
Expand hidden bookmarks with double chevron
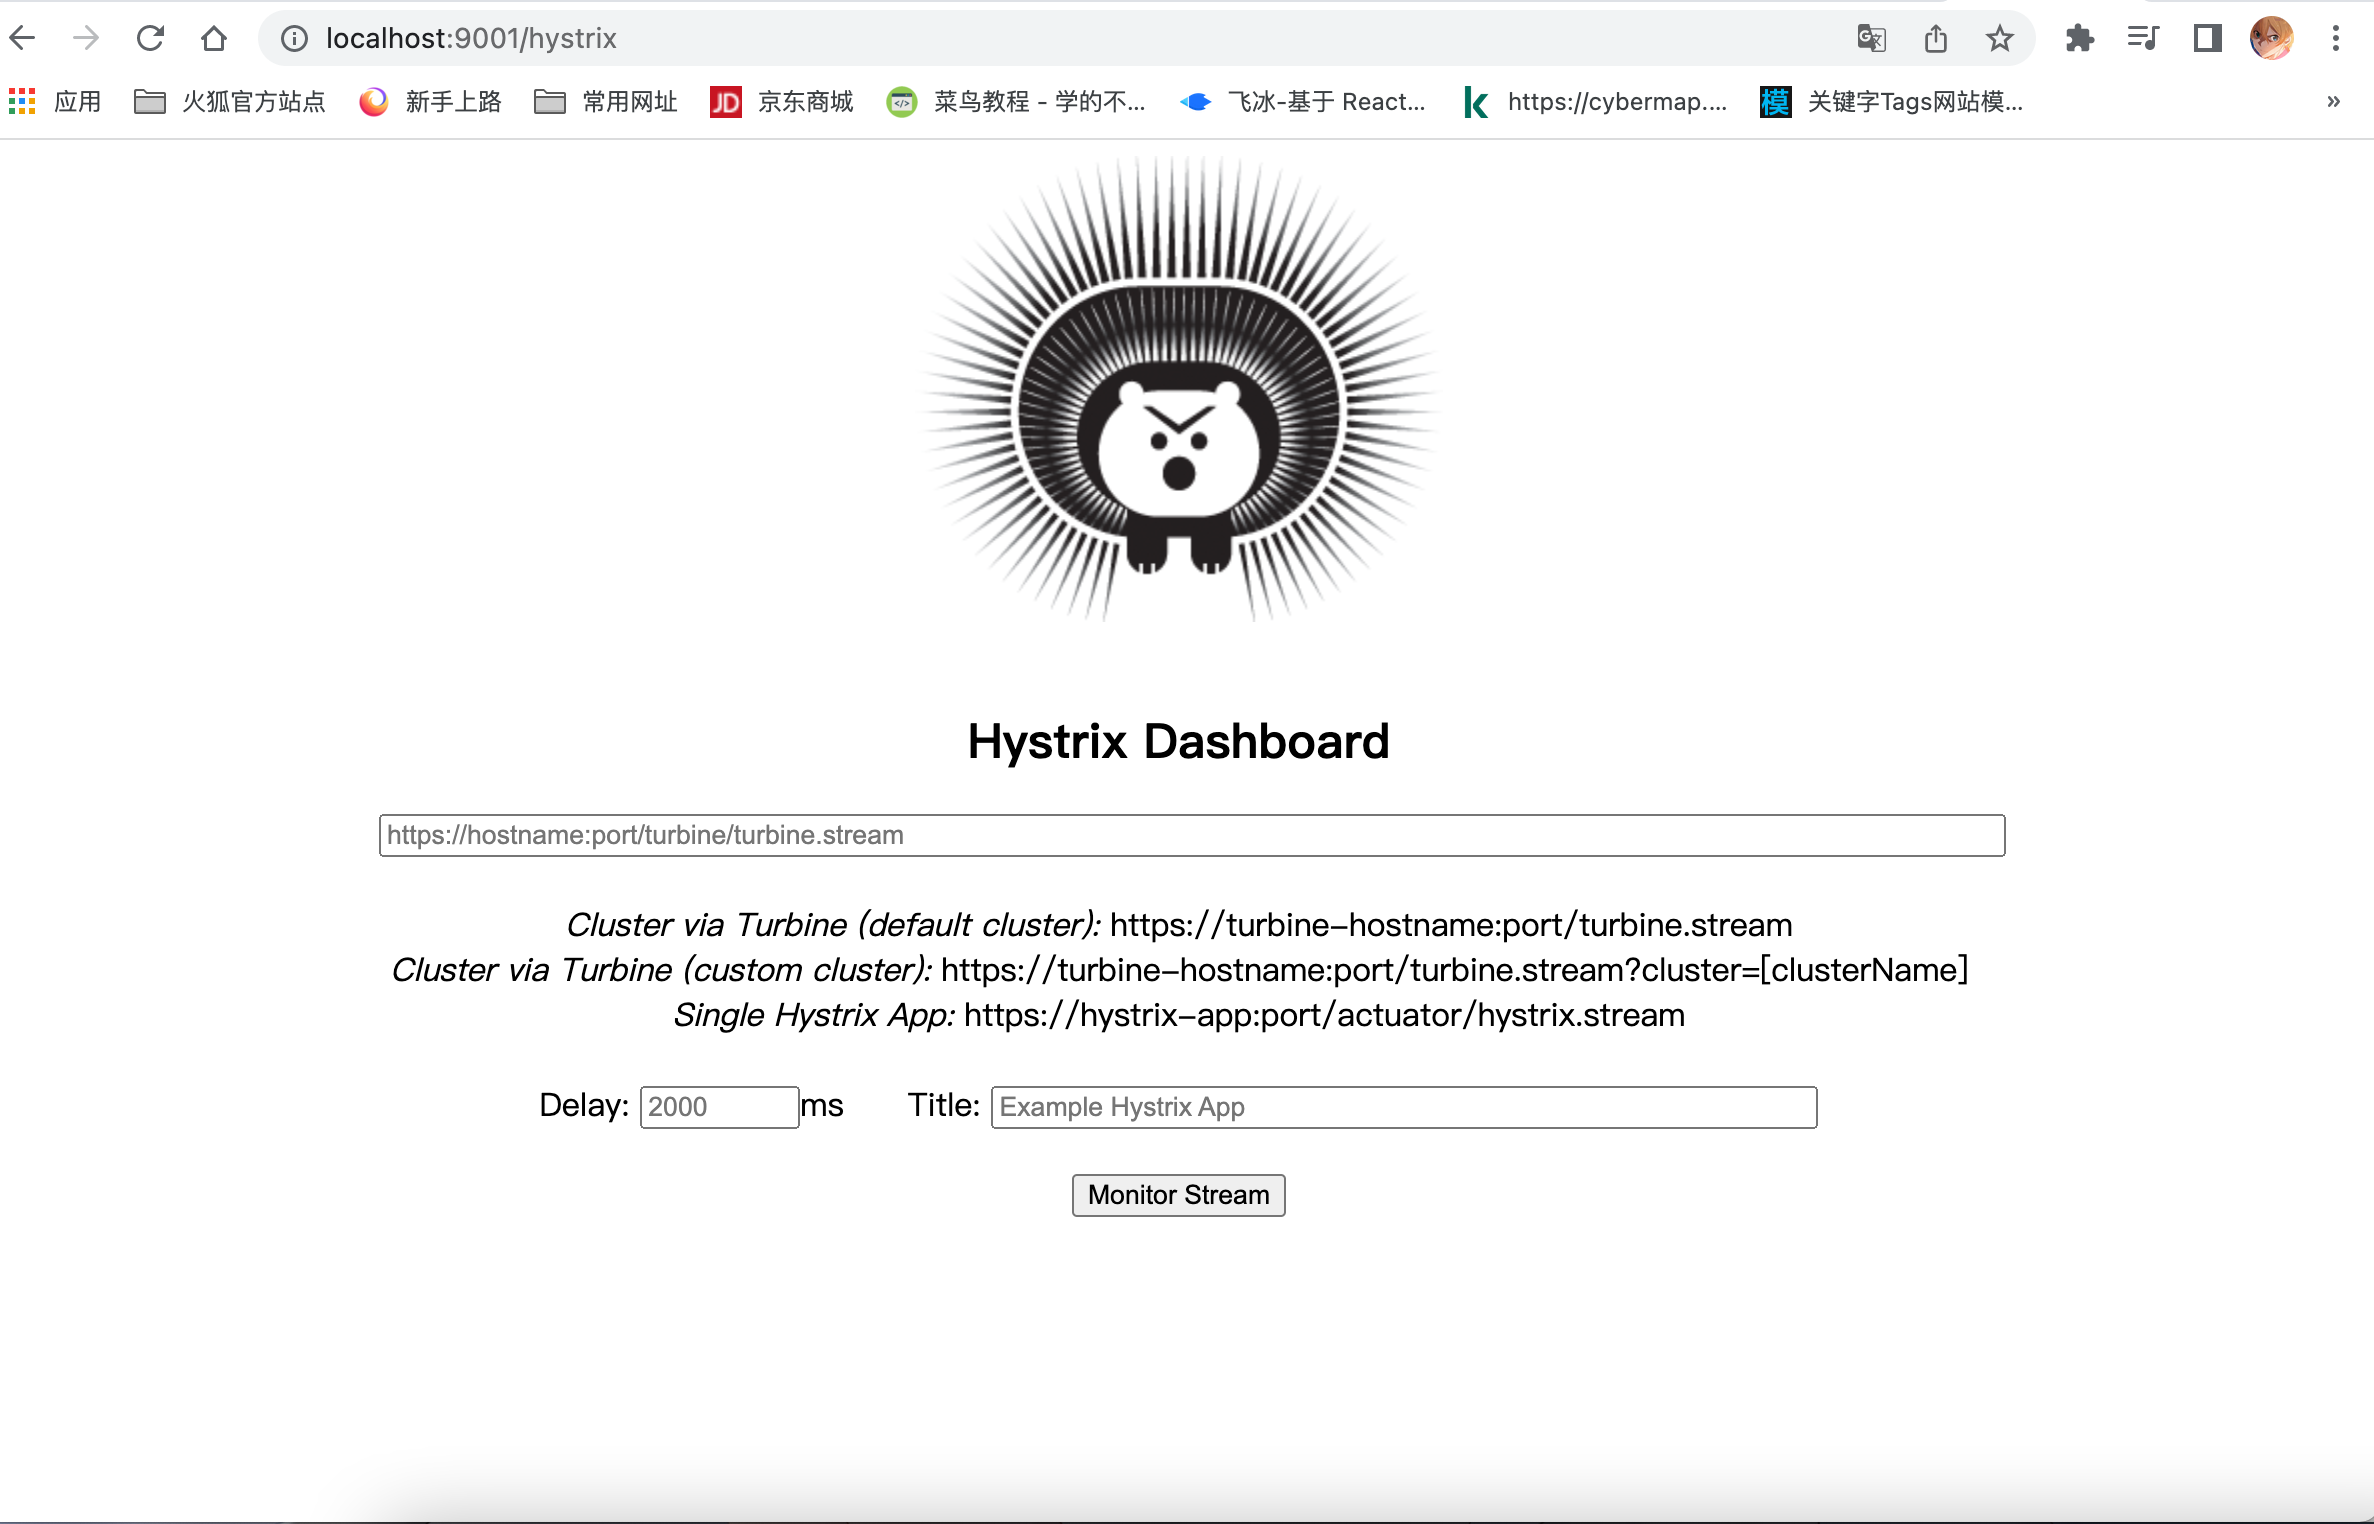2333,101
